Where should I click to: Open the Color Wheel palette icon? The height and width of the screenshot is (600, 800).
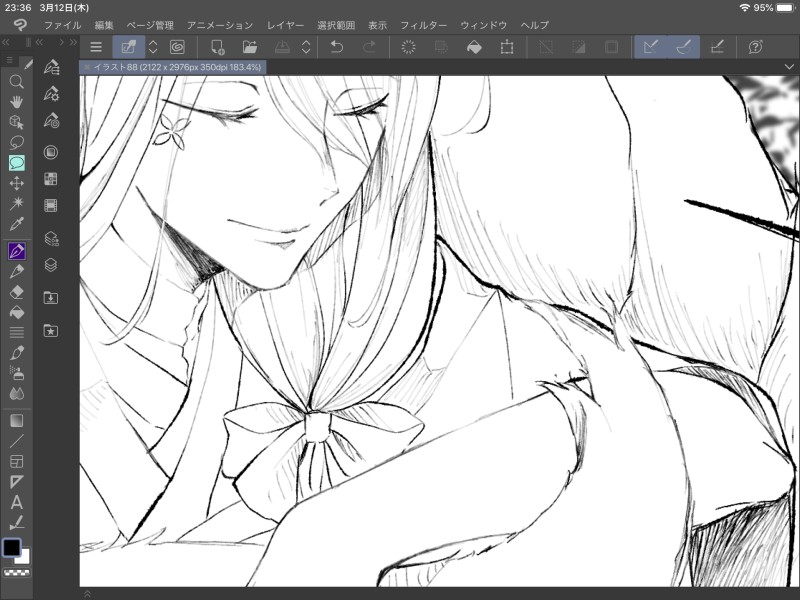coord(51,152)
